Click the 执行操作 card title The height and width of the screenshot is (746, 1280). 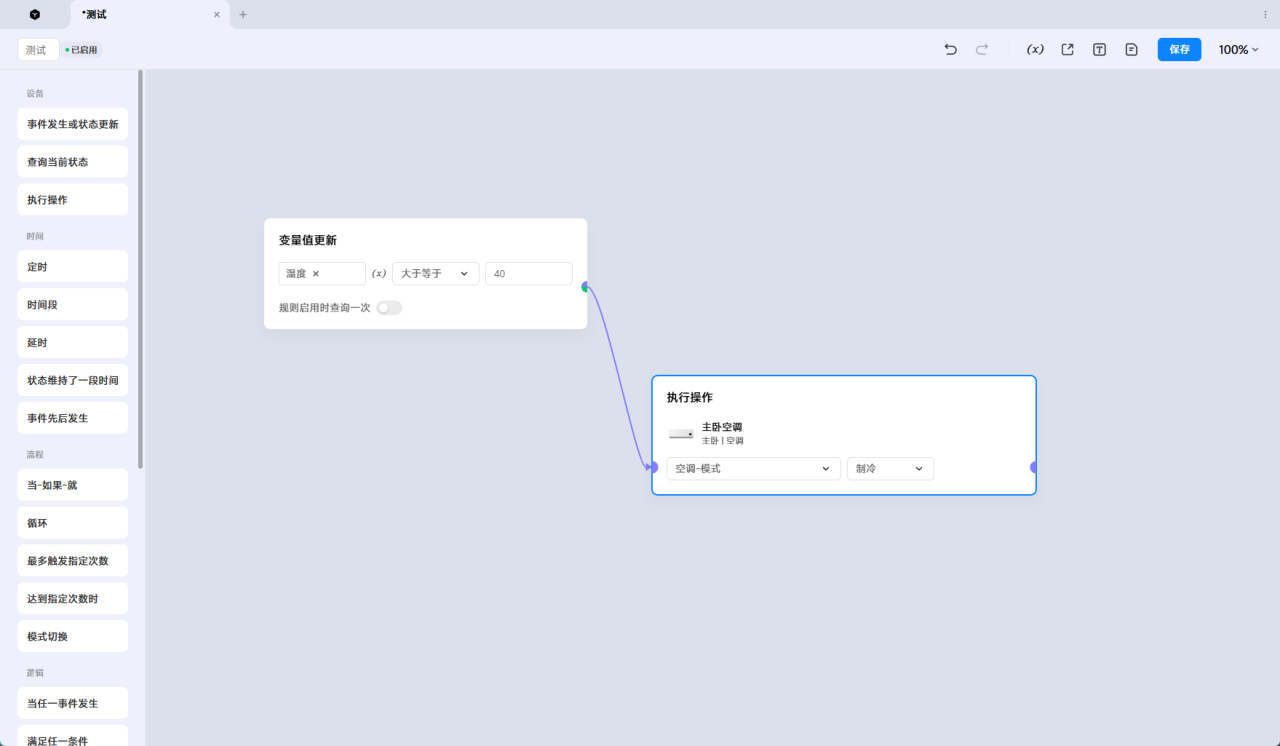coord(690,397)
